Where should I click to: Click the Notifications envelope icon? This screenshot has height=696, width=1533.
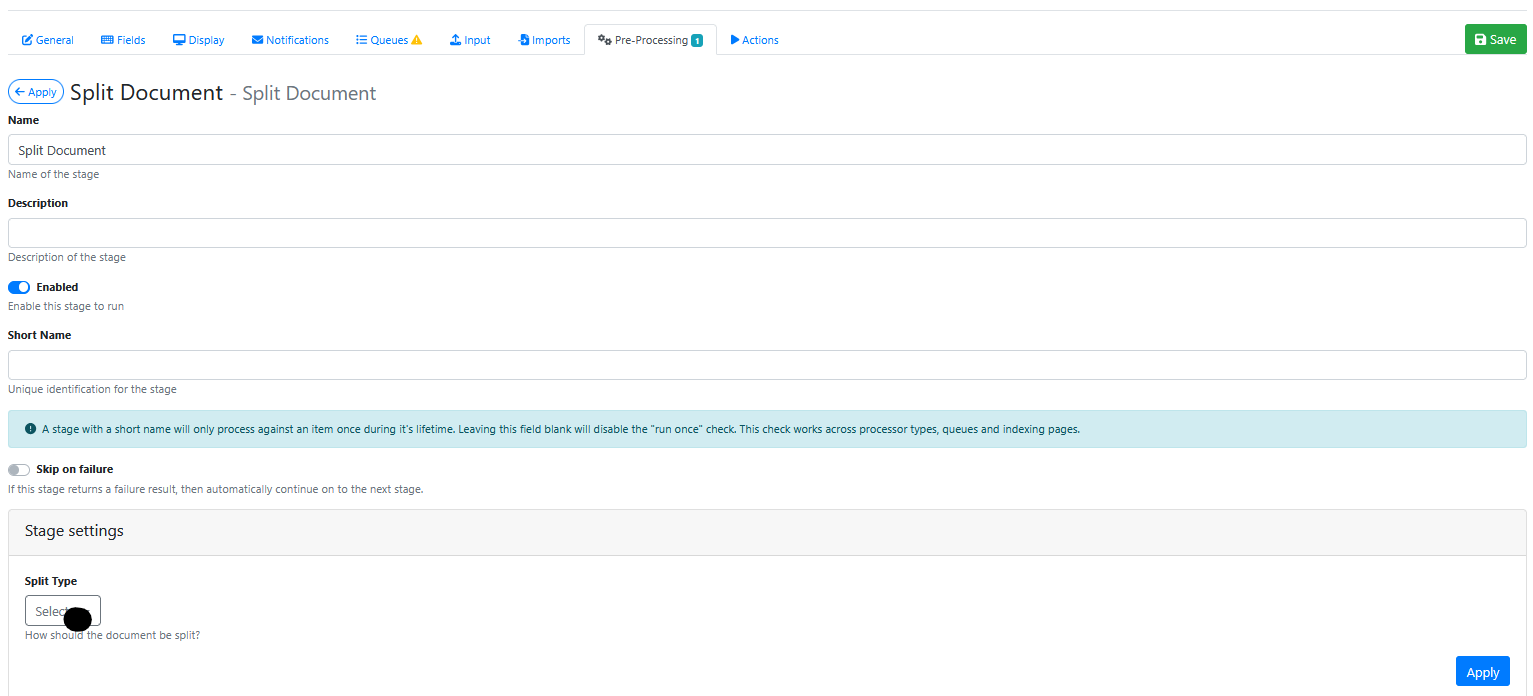257,40
